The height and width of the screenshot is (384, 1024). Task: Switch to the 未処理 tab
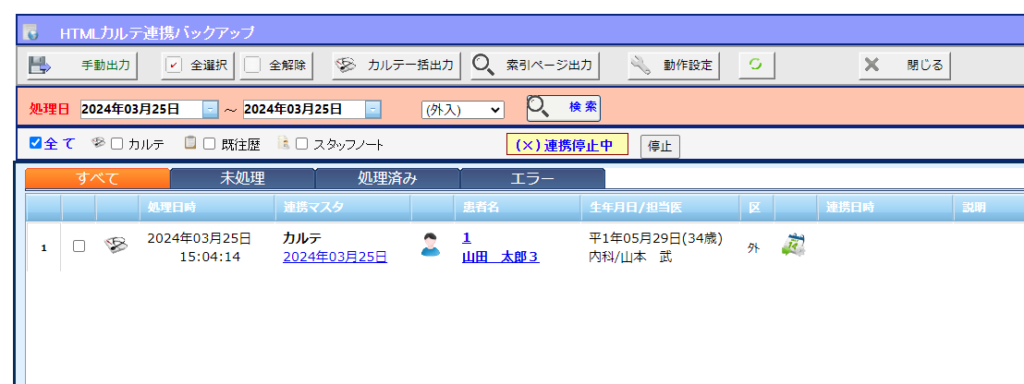tap(242, 178)
